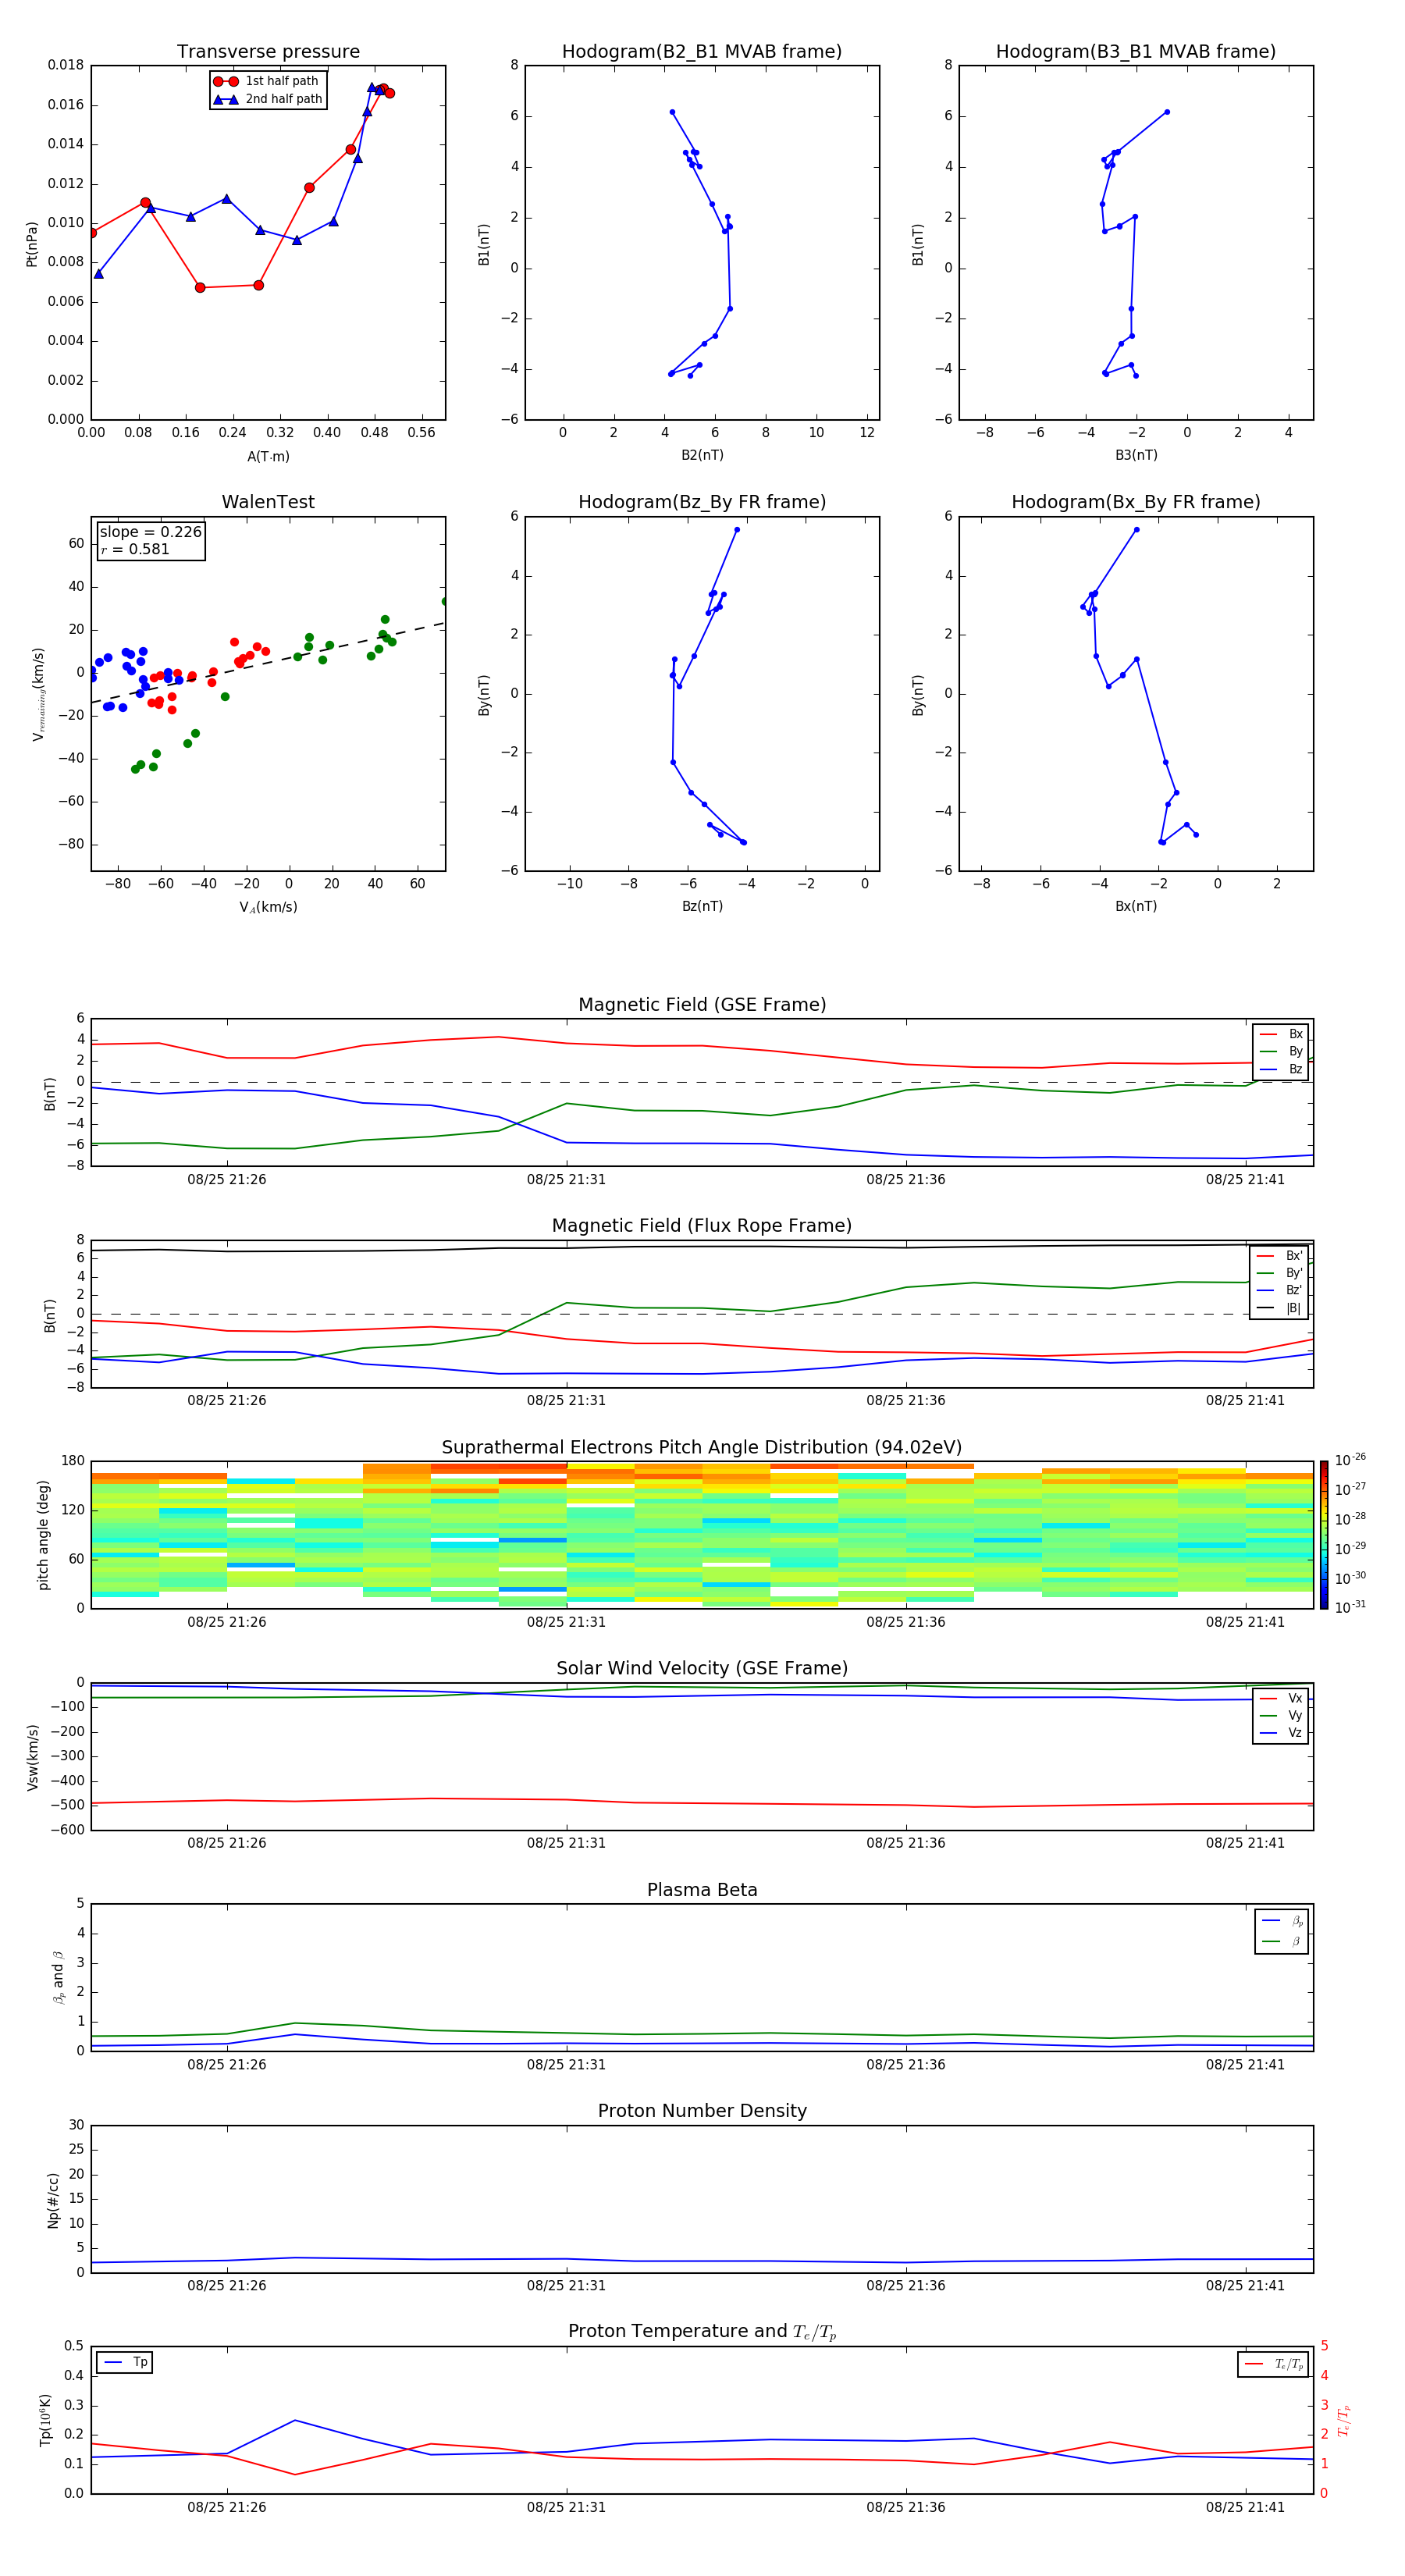Select the Tp legend entry in temperature plot

[124, 2362]
